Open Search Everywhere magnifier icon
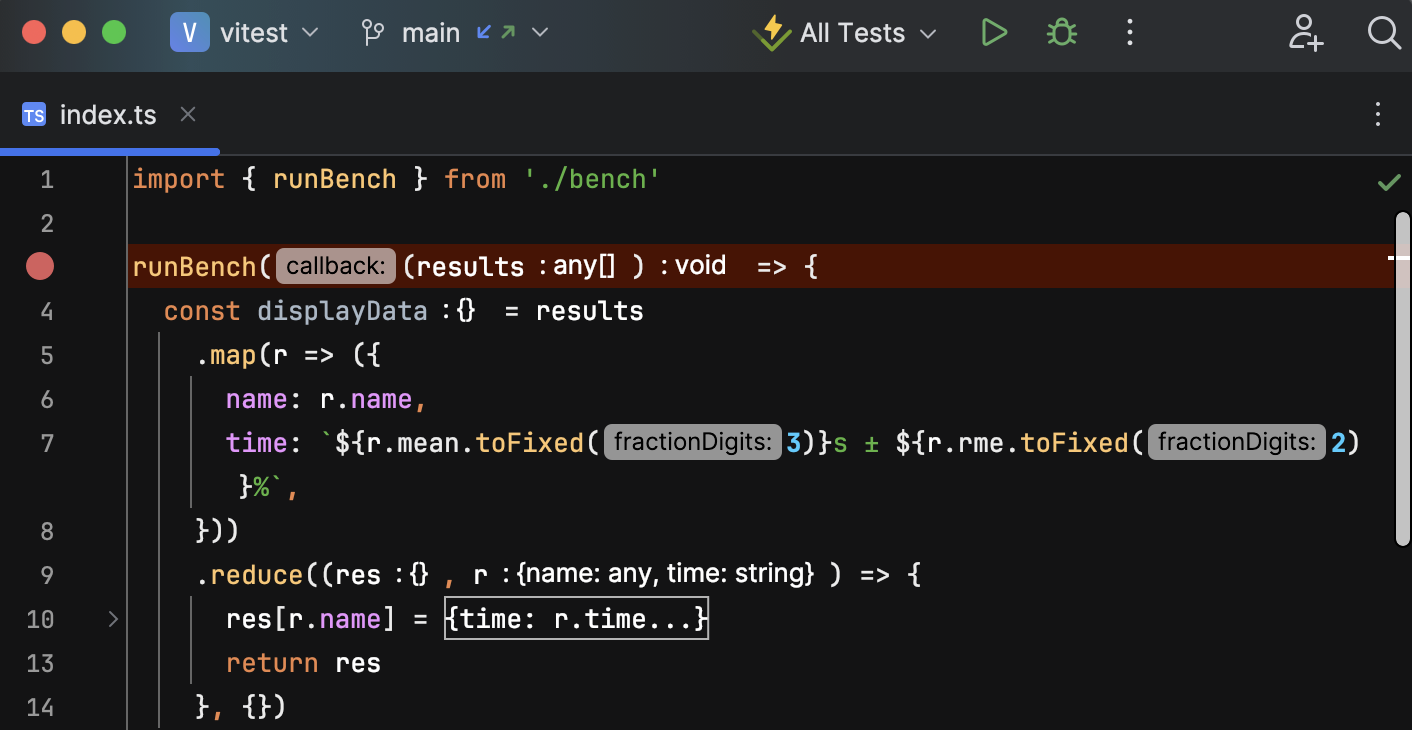 pos(1383,33)
